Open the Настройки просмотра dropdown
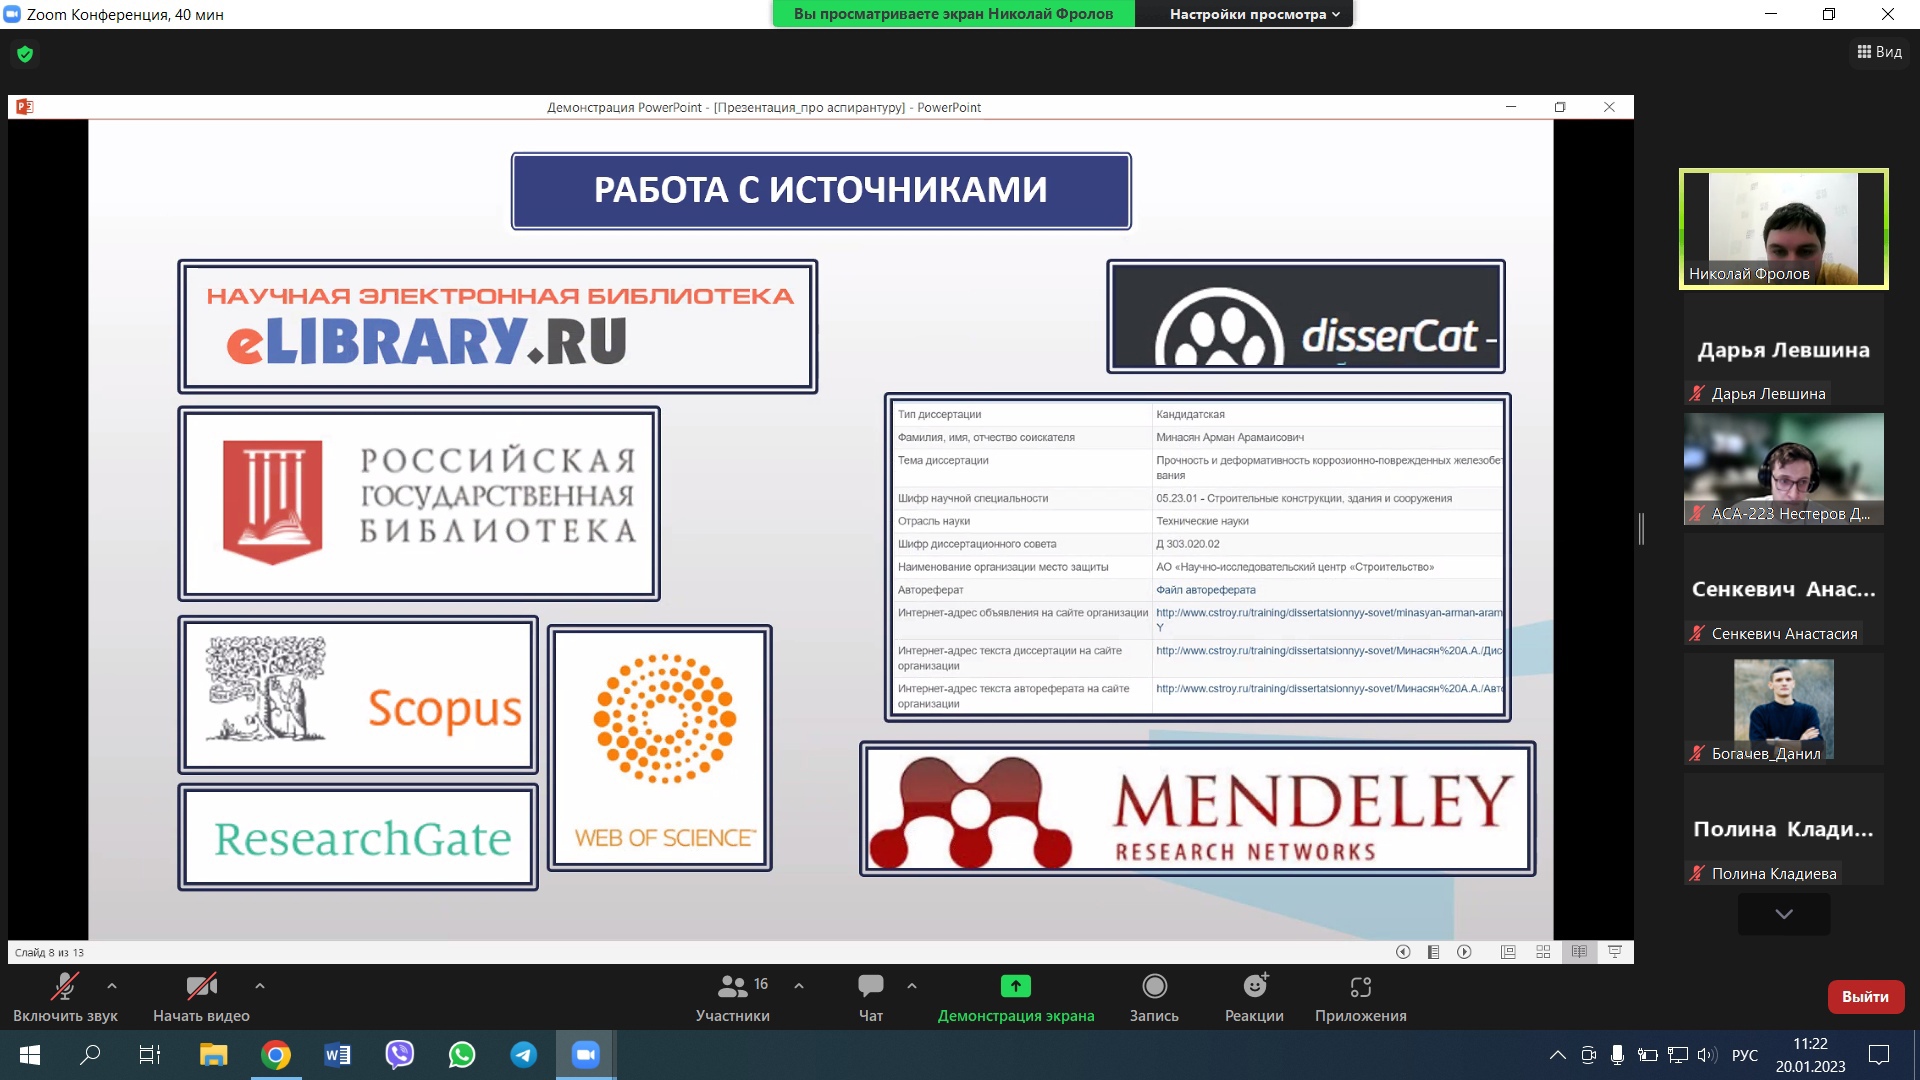Image resolution: width=1920 pixels, height=1080 pixels. pos(1254,14)
